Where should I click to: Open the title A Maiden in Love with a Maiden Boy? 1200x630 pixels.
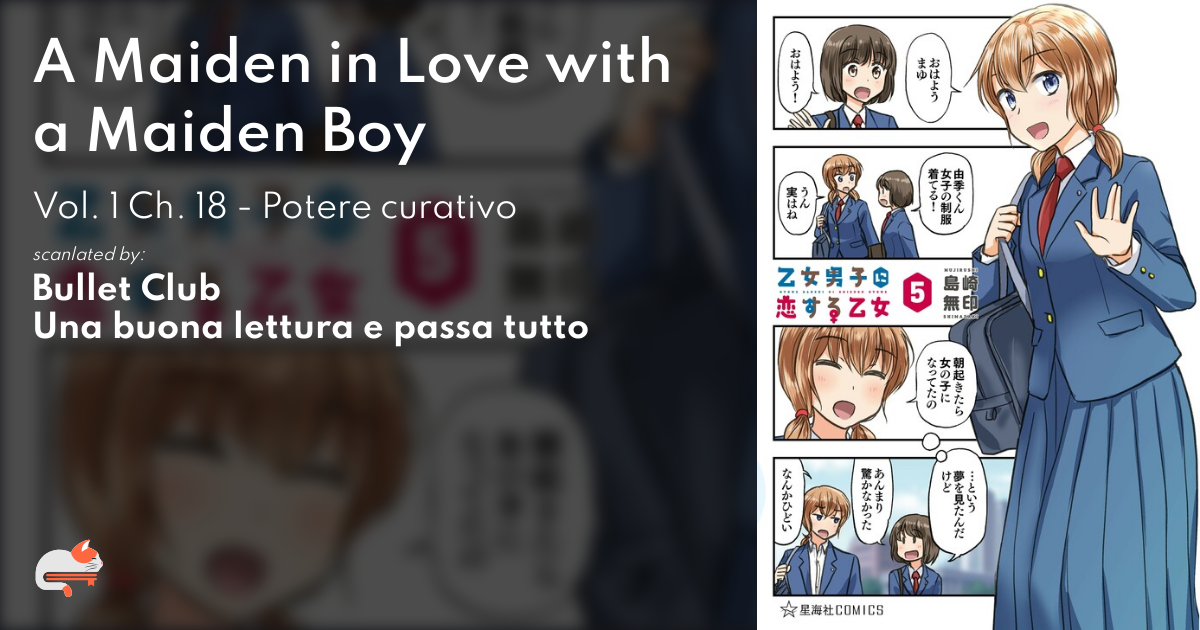coord(352,98)
